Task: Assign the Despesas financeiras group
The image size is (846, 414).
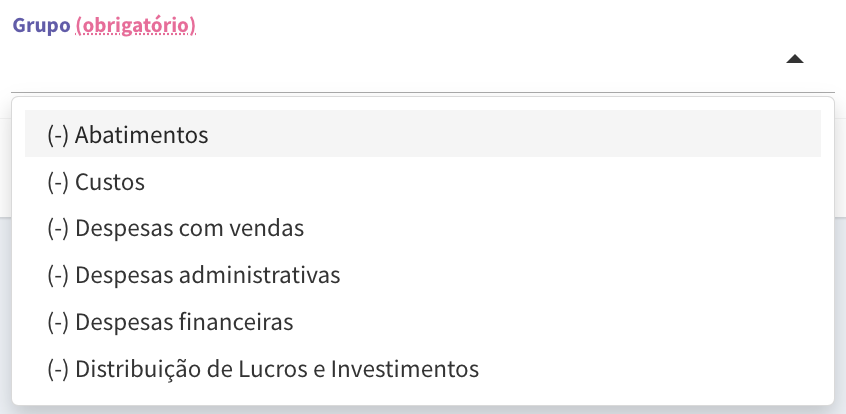Action: 423,322
